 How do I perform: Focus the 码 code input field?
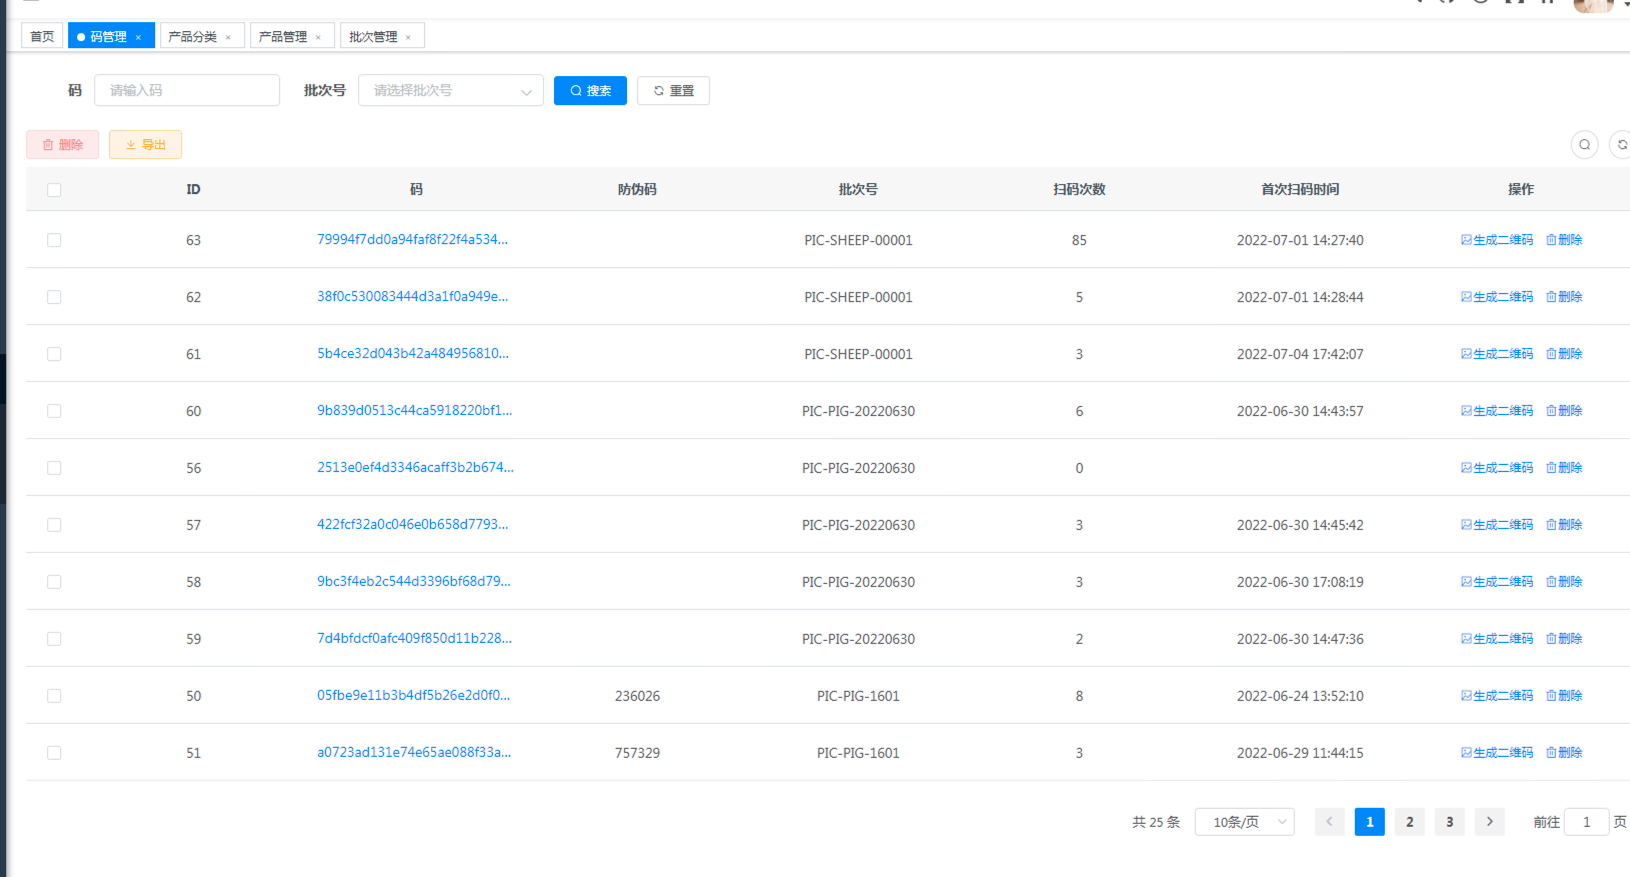click(x=187, y=90)
